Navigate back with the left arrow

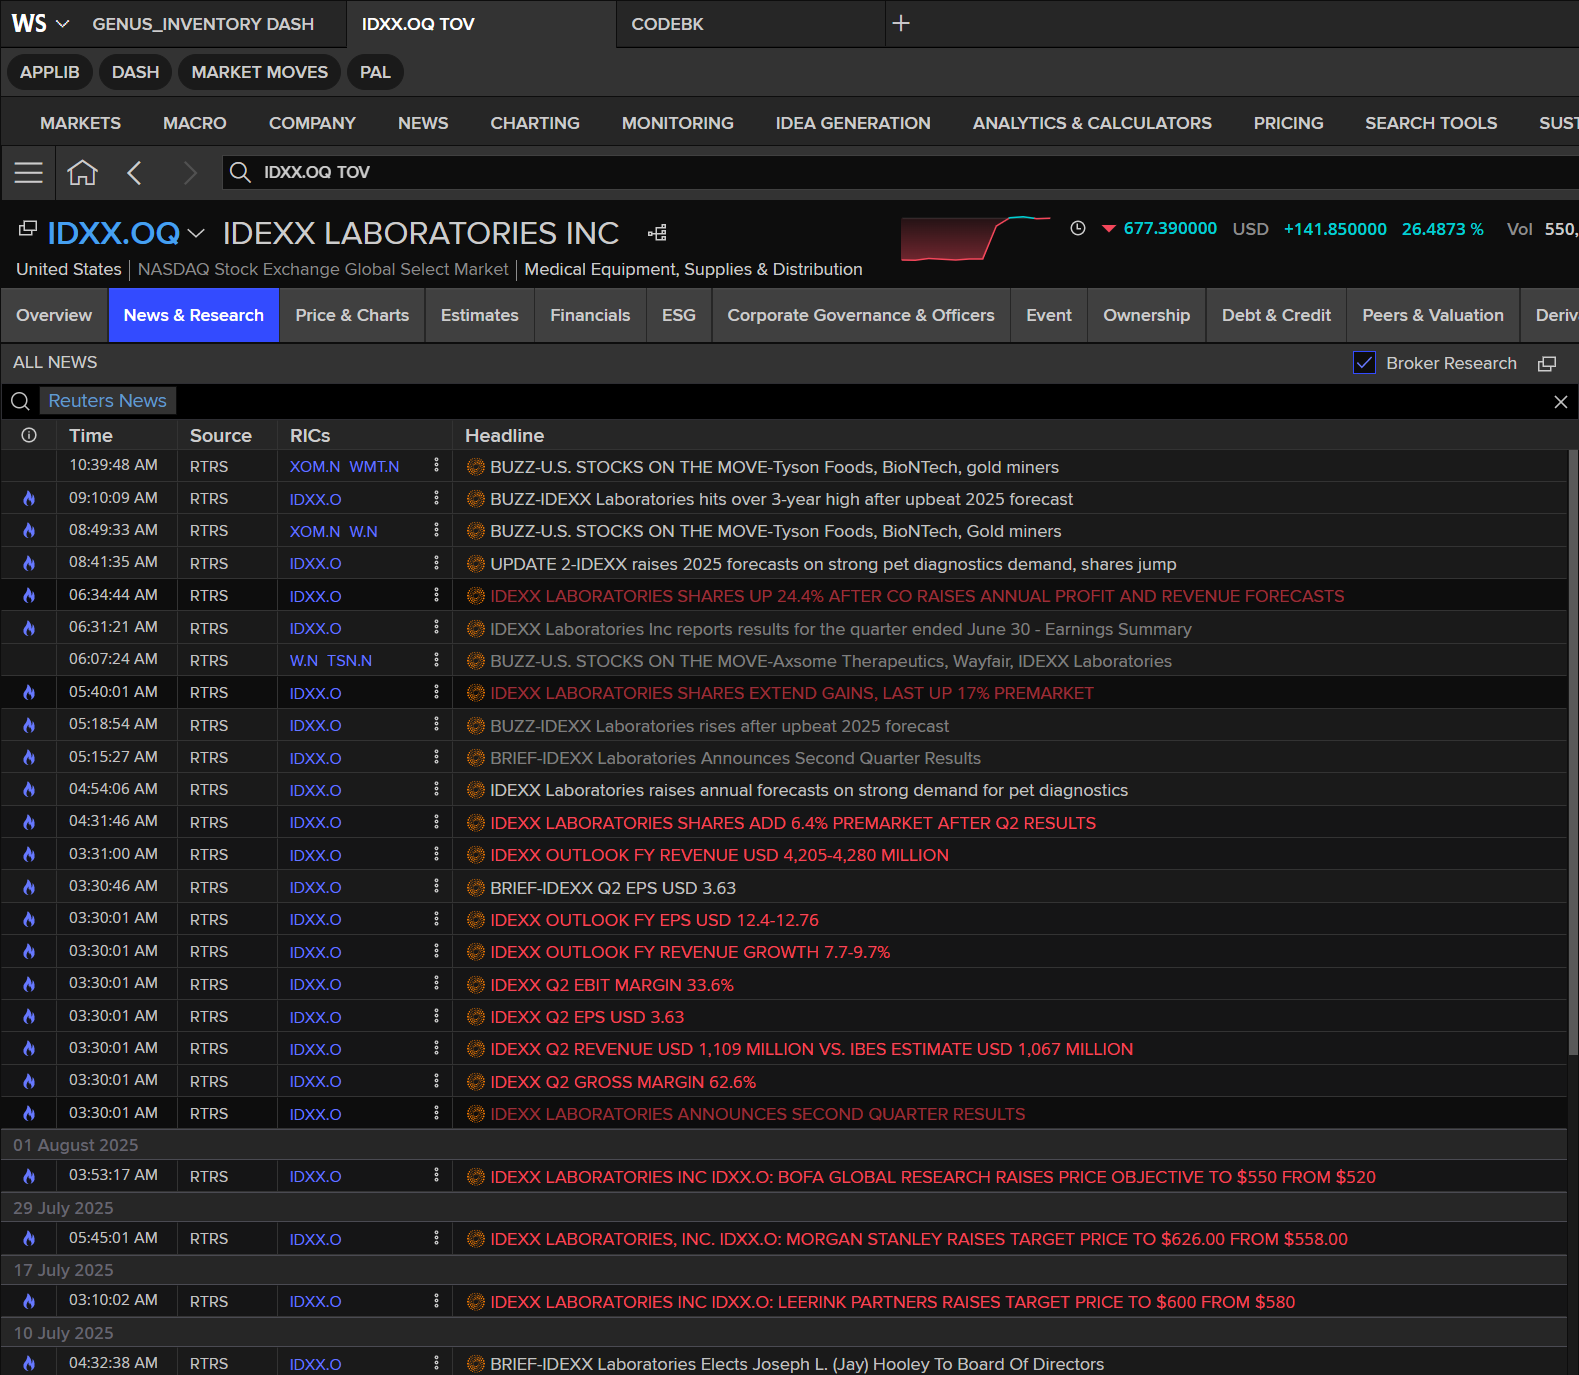(135, 172)
